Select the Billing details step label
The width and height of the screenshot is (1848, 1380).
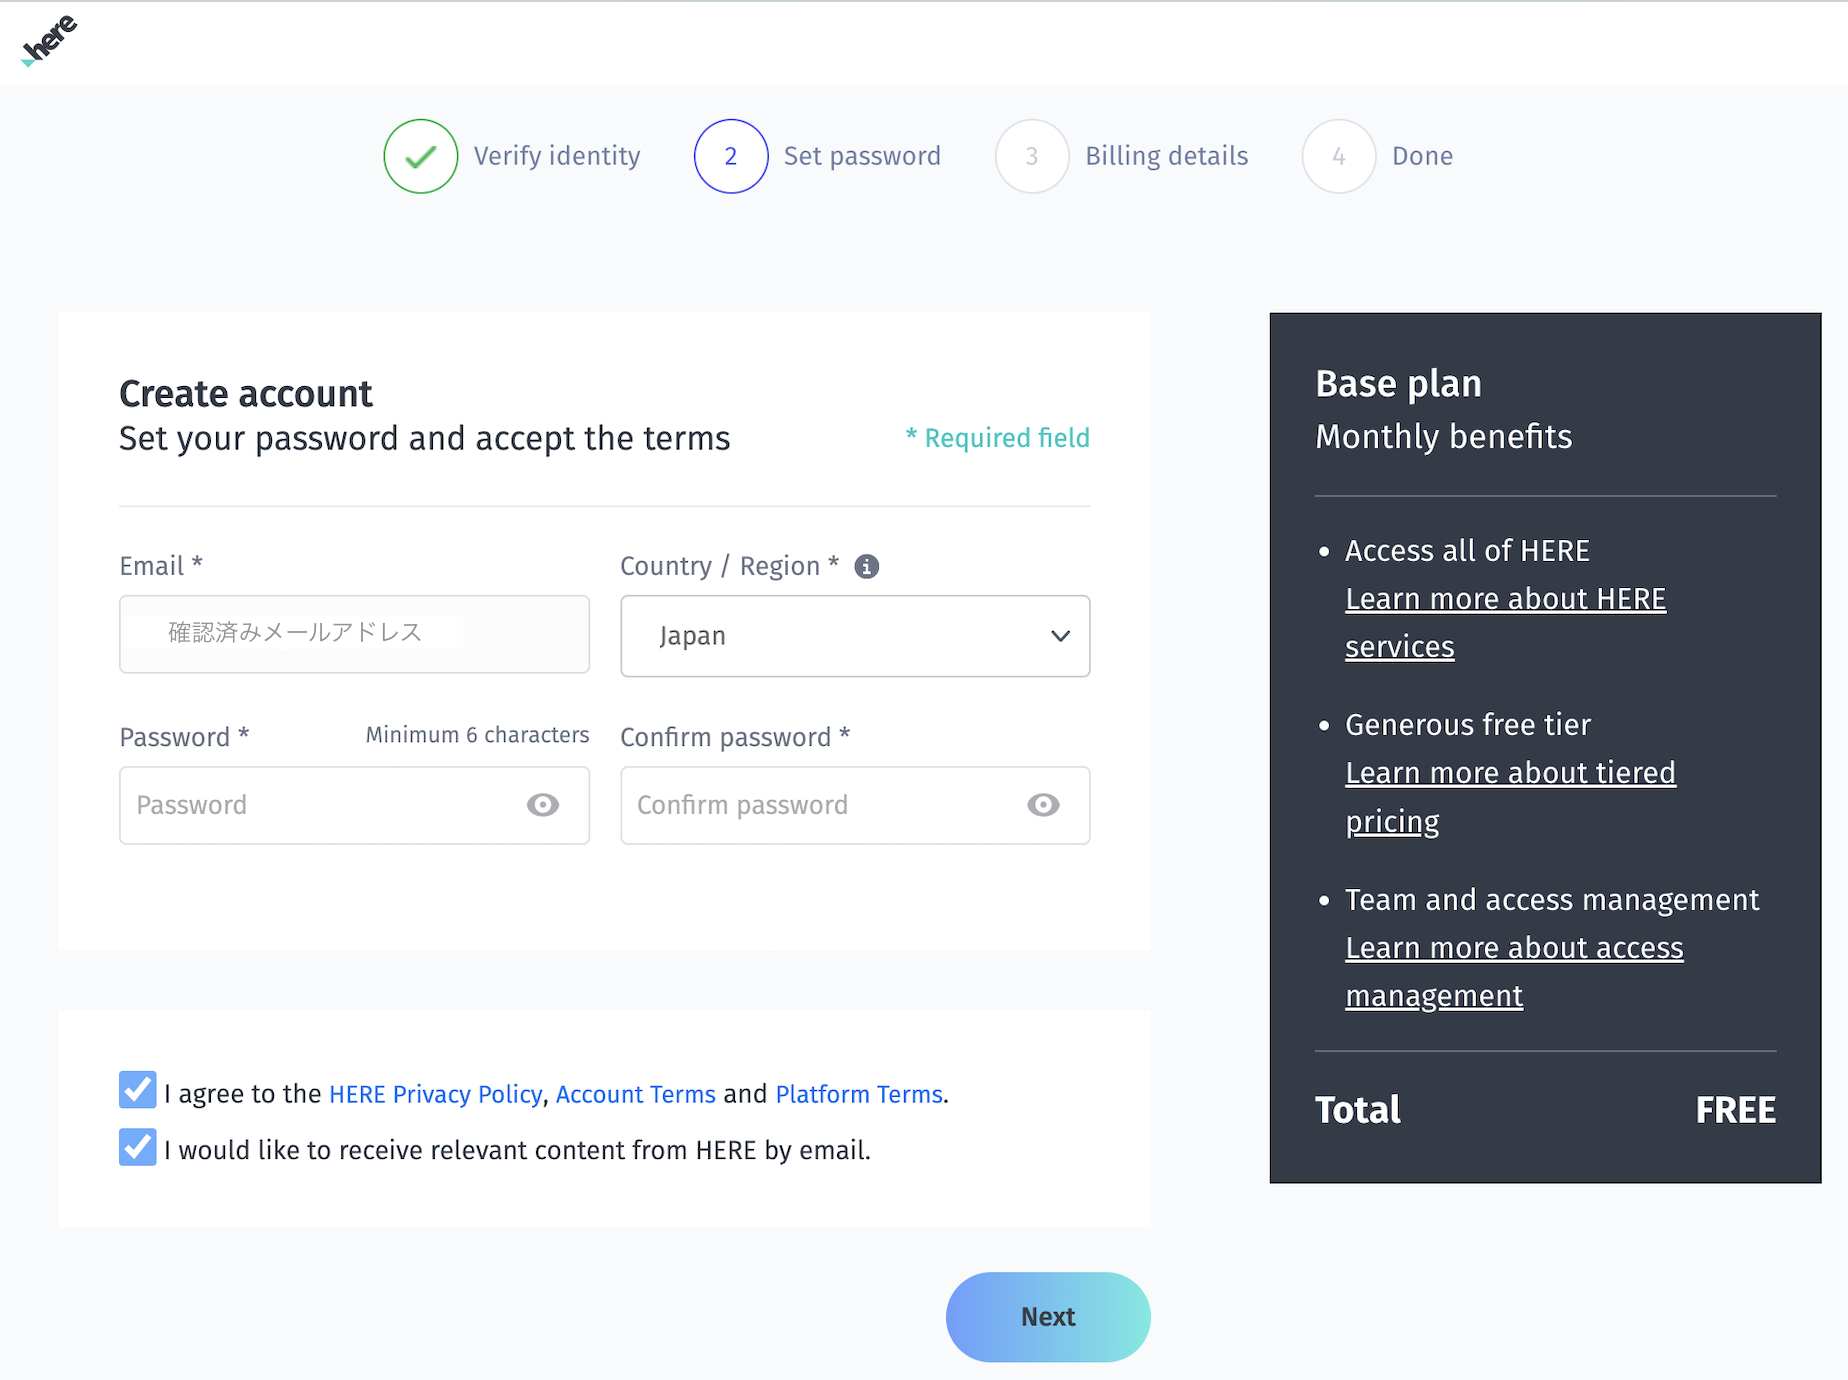[1167, 156]
